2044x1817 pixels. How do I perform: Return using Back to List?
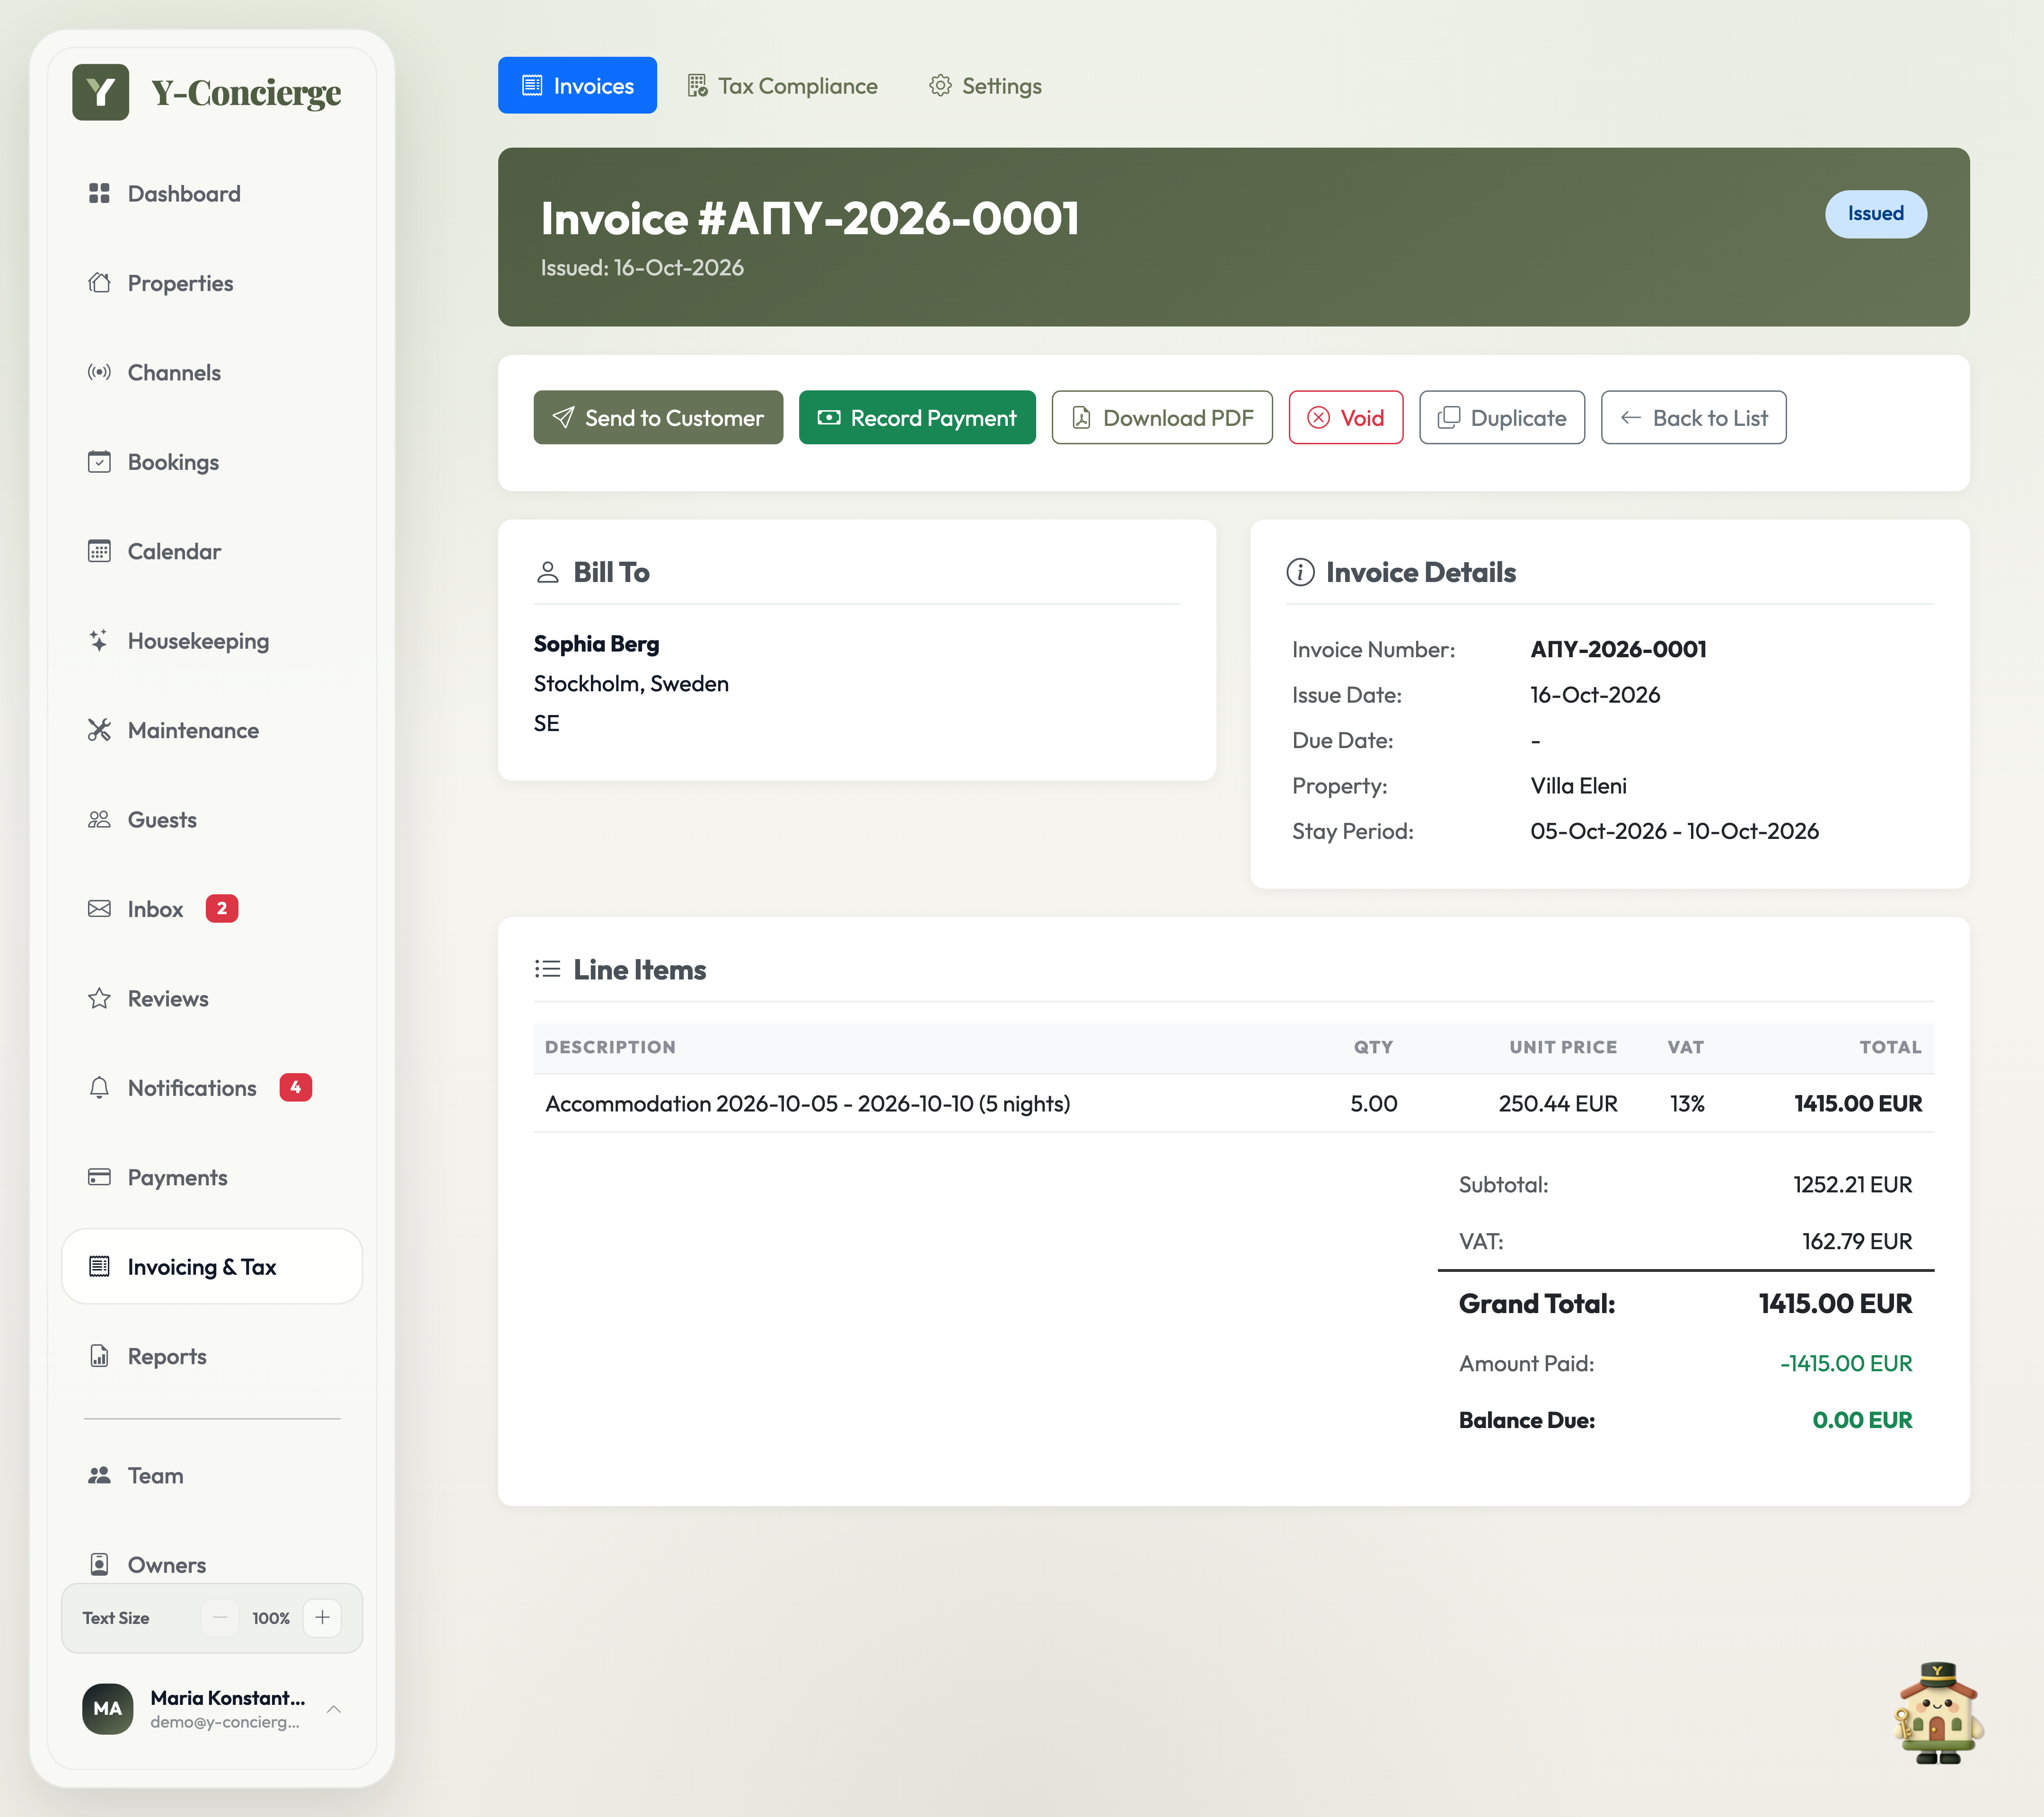[1694, 418]
